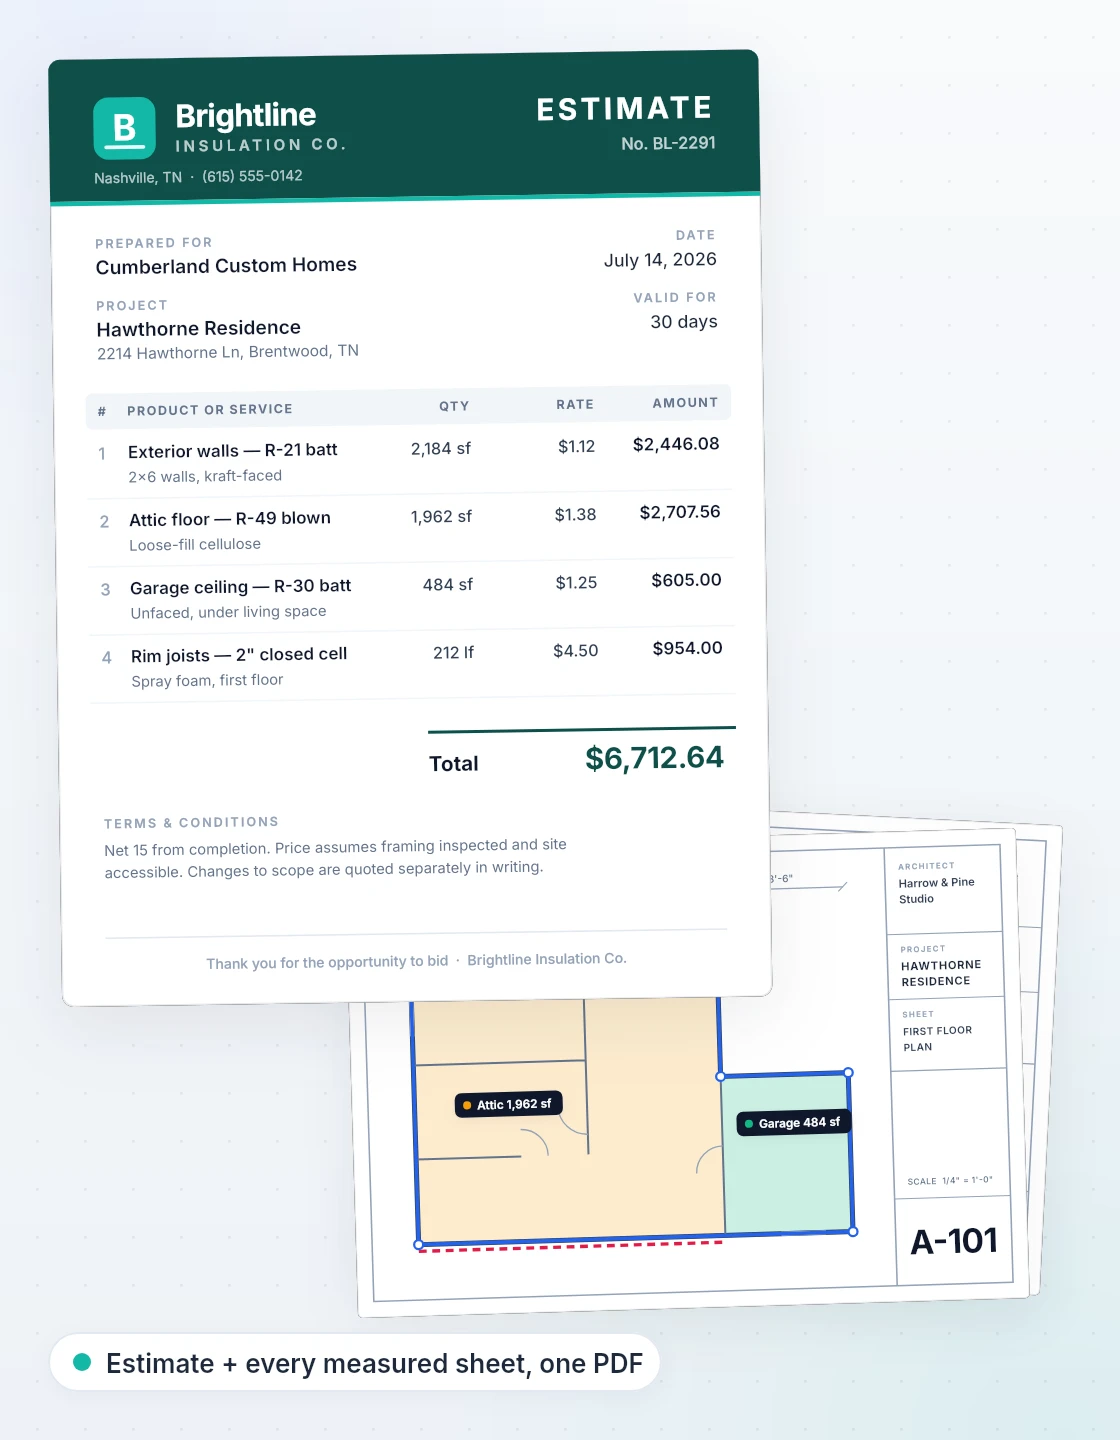
Task: Select the Garage ceiling — R-30 batt item
Action: click(241, 587)
